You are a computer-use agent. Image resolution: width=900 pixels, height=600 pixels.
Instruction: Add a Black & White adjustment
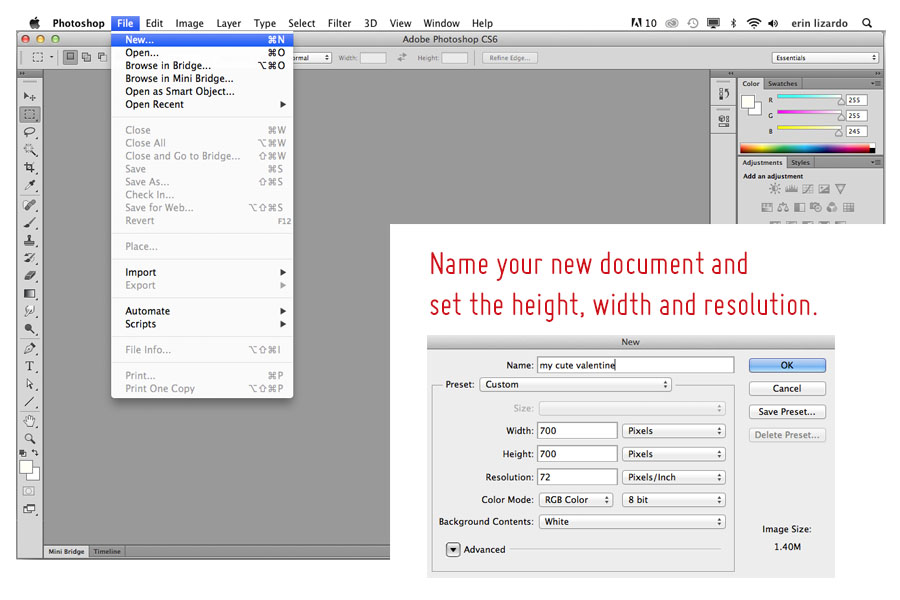(800, 207)
